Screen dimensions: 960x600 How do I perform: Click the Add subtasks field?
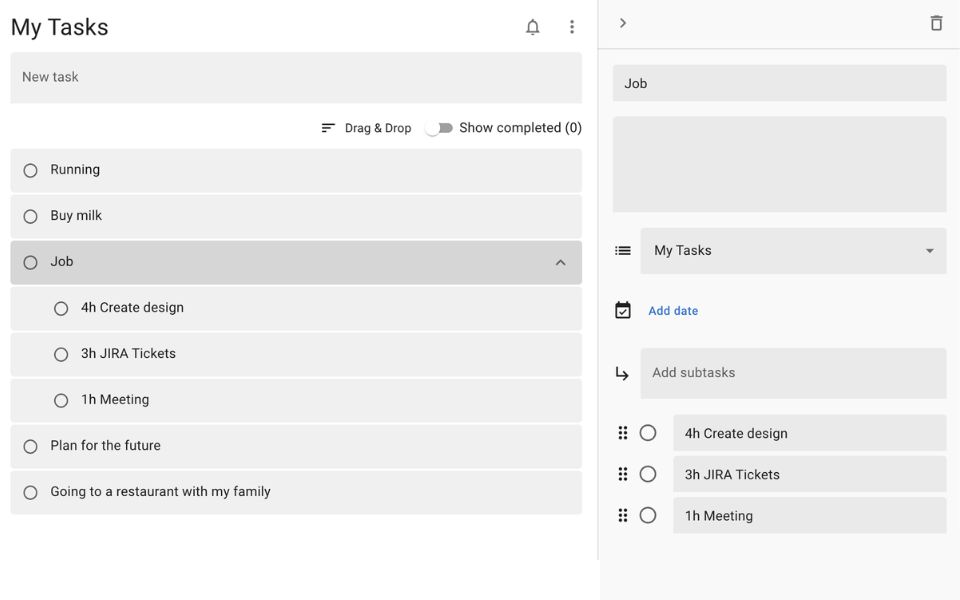pyautogui.click(x=794, y=372)
